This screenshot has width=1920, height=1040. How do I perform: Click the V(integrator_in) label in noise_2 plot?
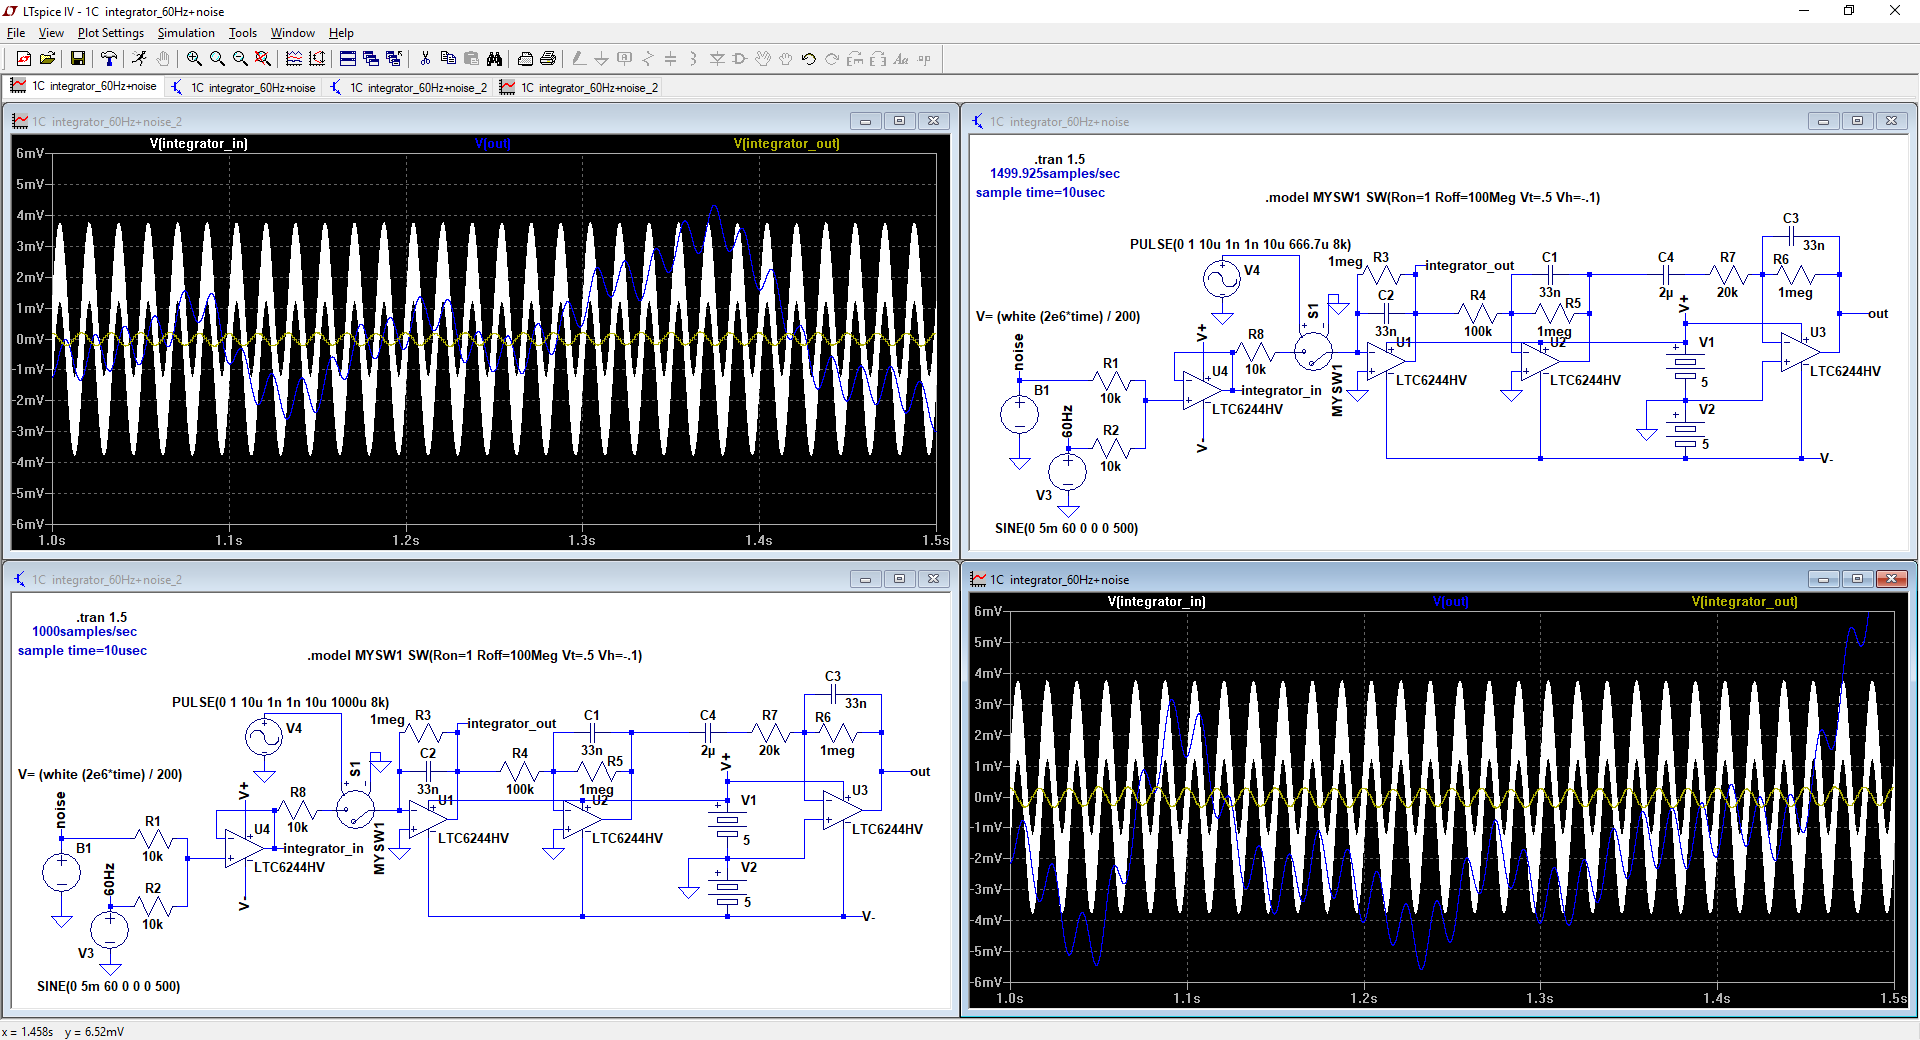pyautogui.click(x=198, y=144)
